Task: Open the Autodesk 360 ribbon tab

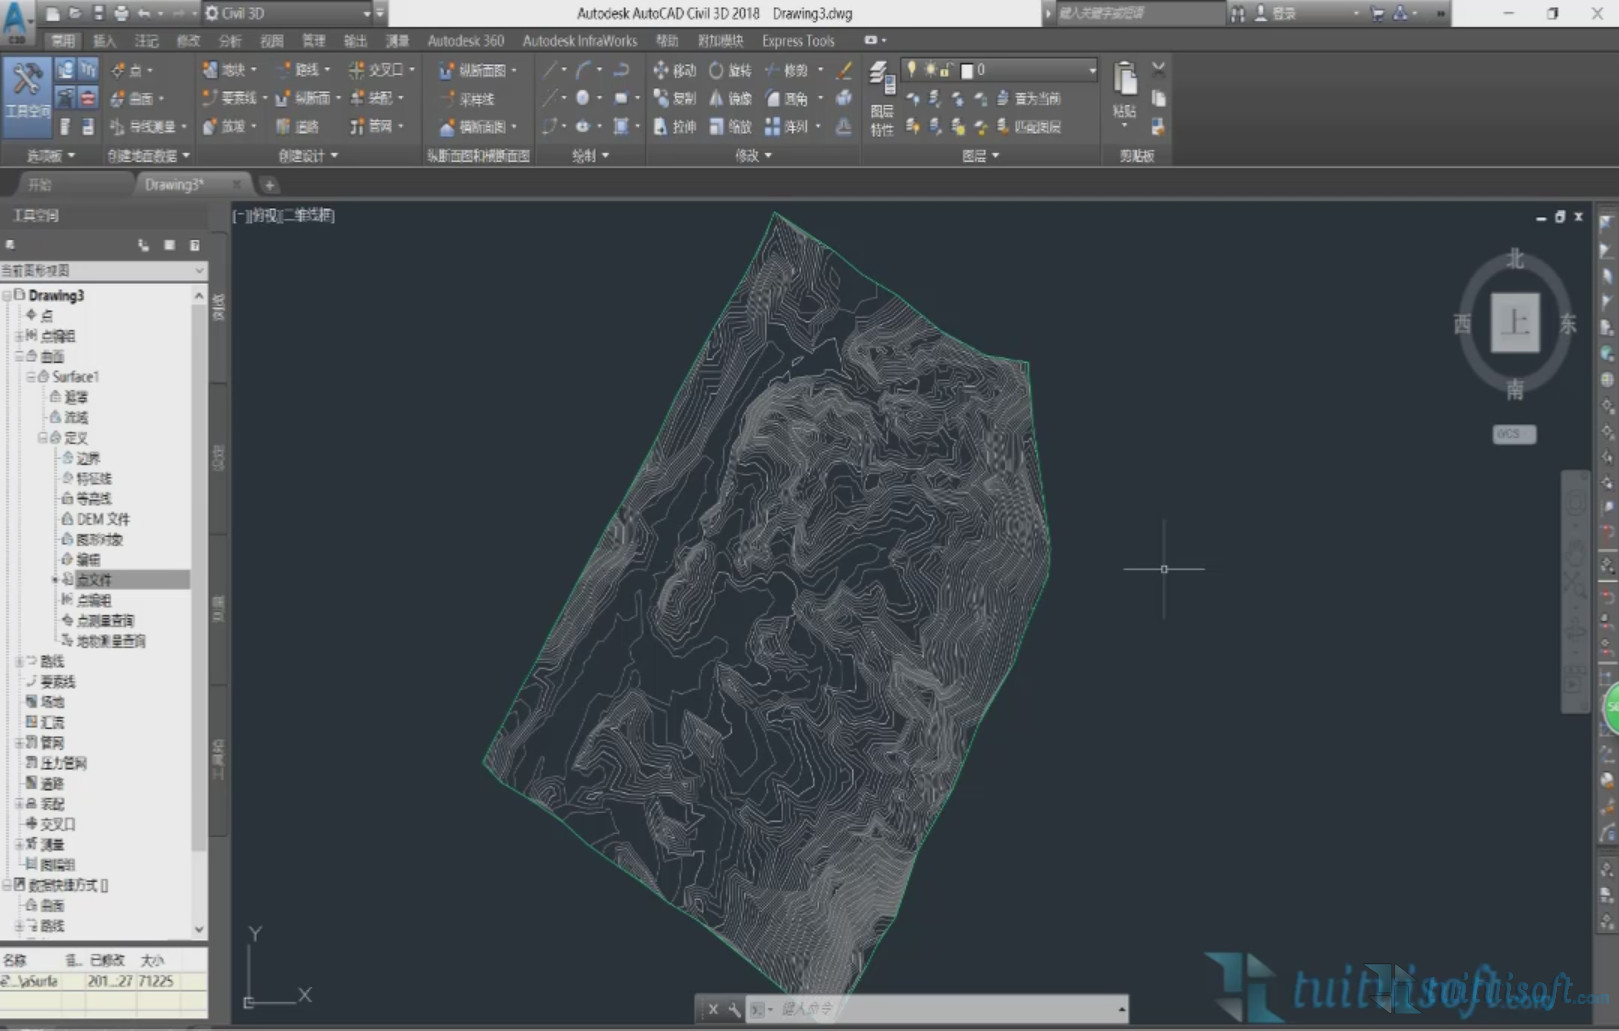Action: point(465,41)
